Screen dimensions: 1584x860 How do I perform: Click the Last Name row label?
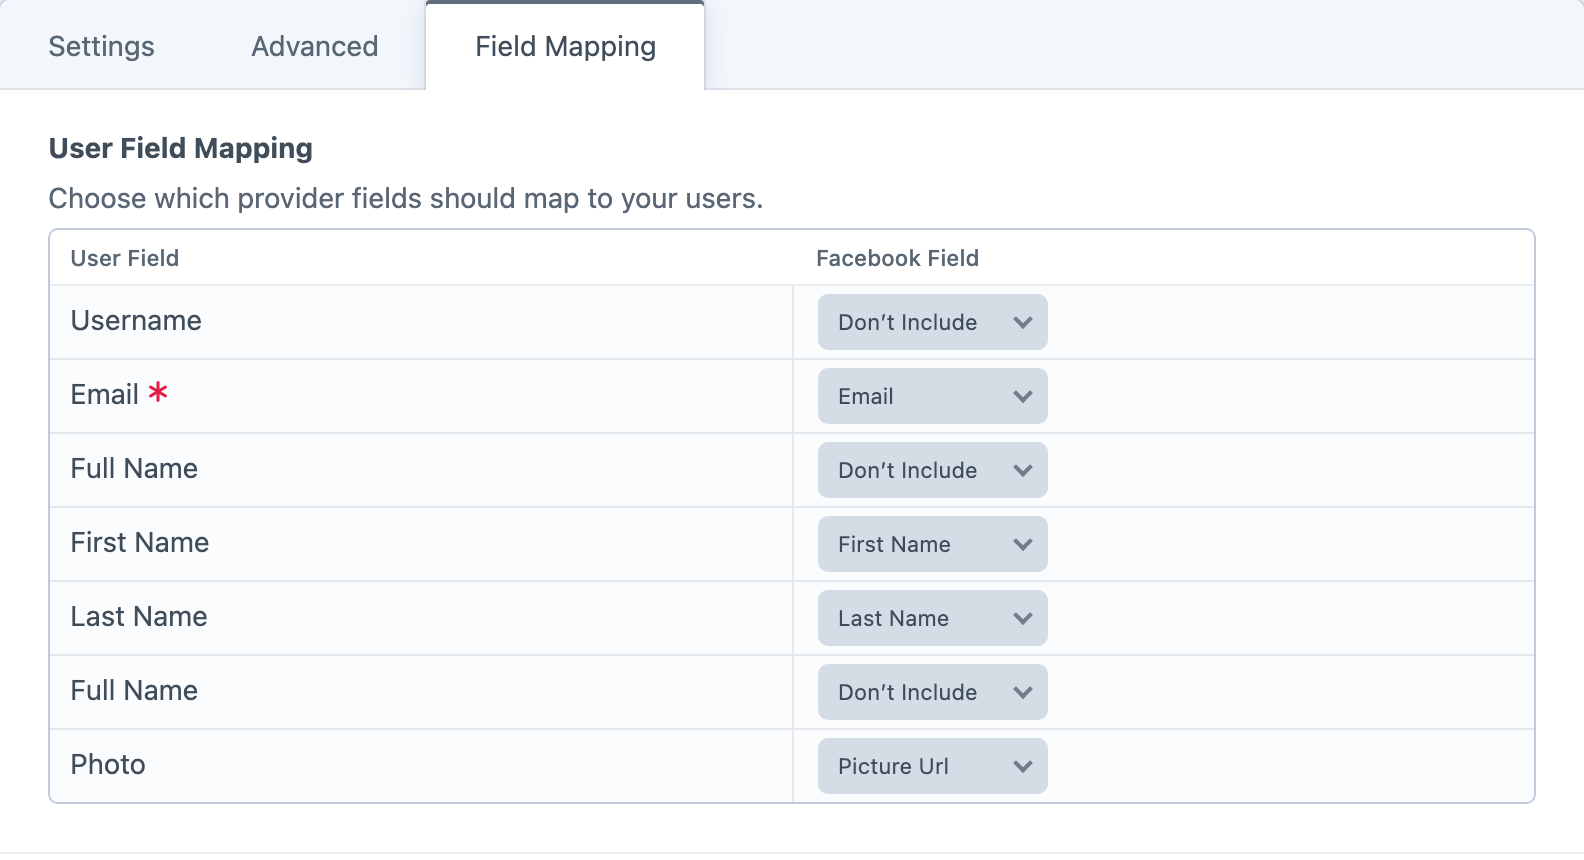139,617
